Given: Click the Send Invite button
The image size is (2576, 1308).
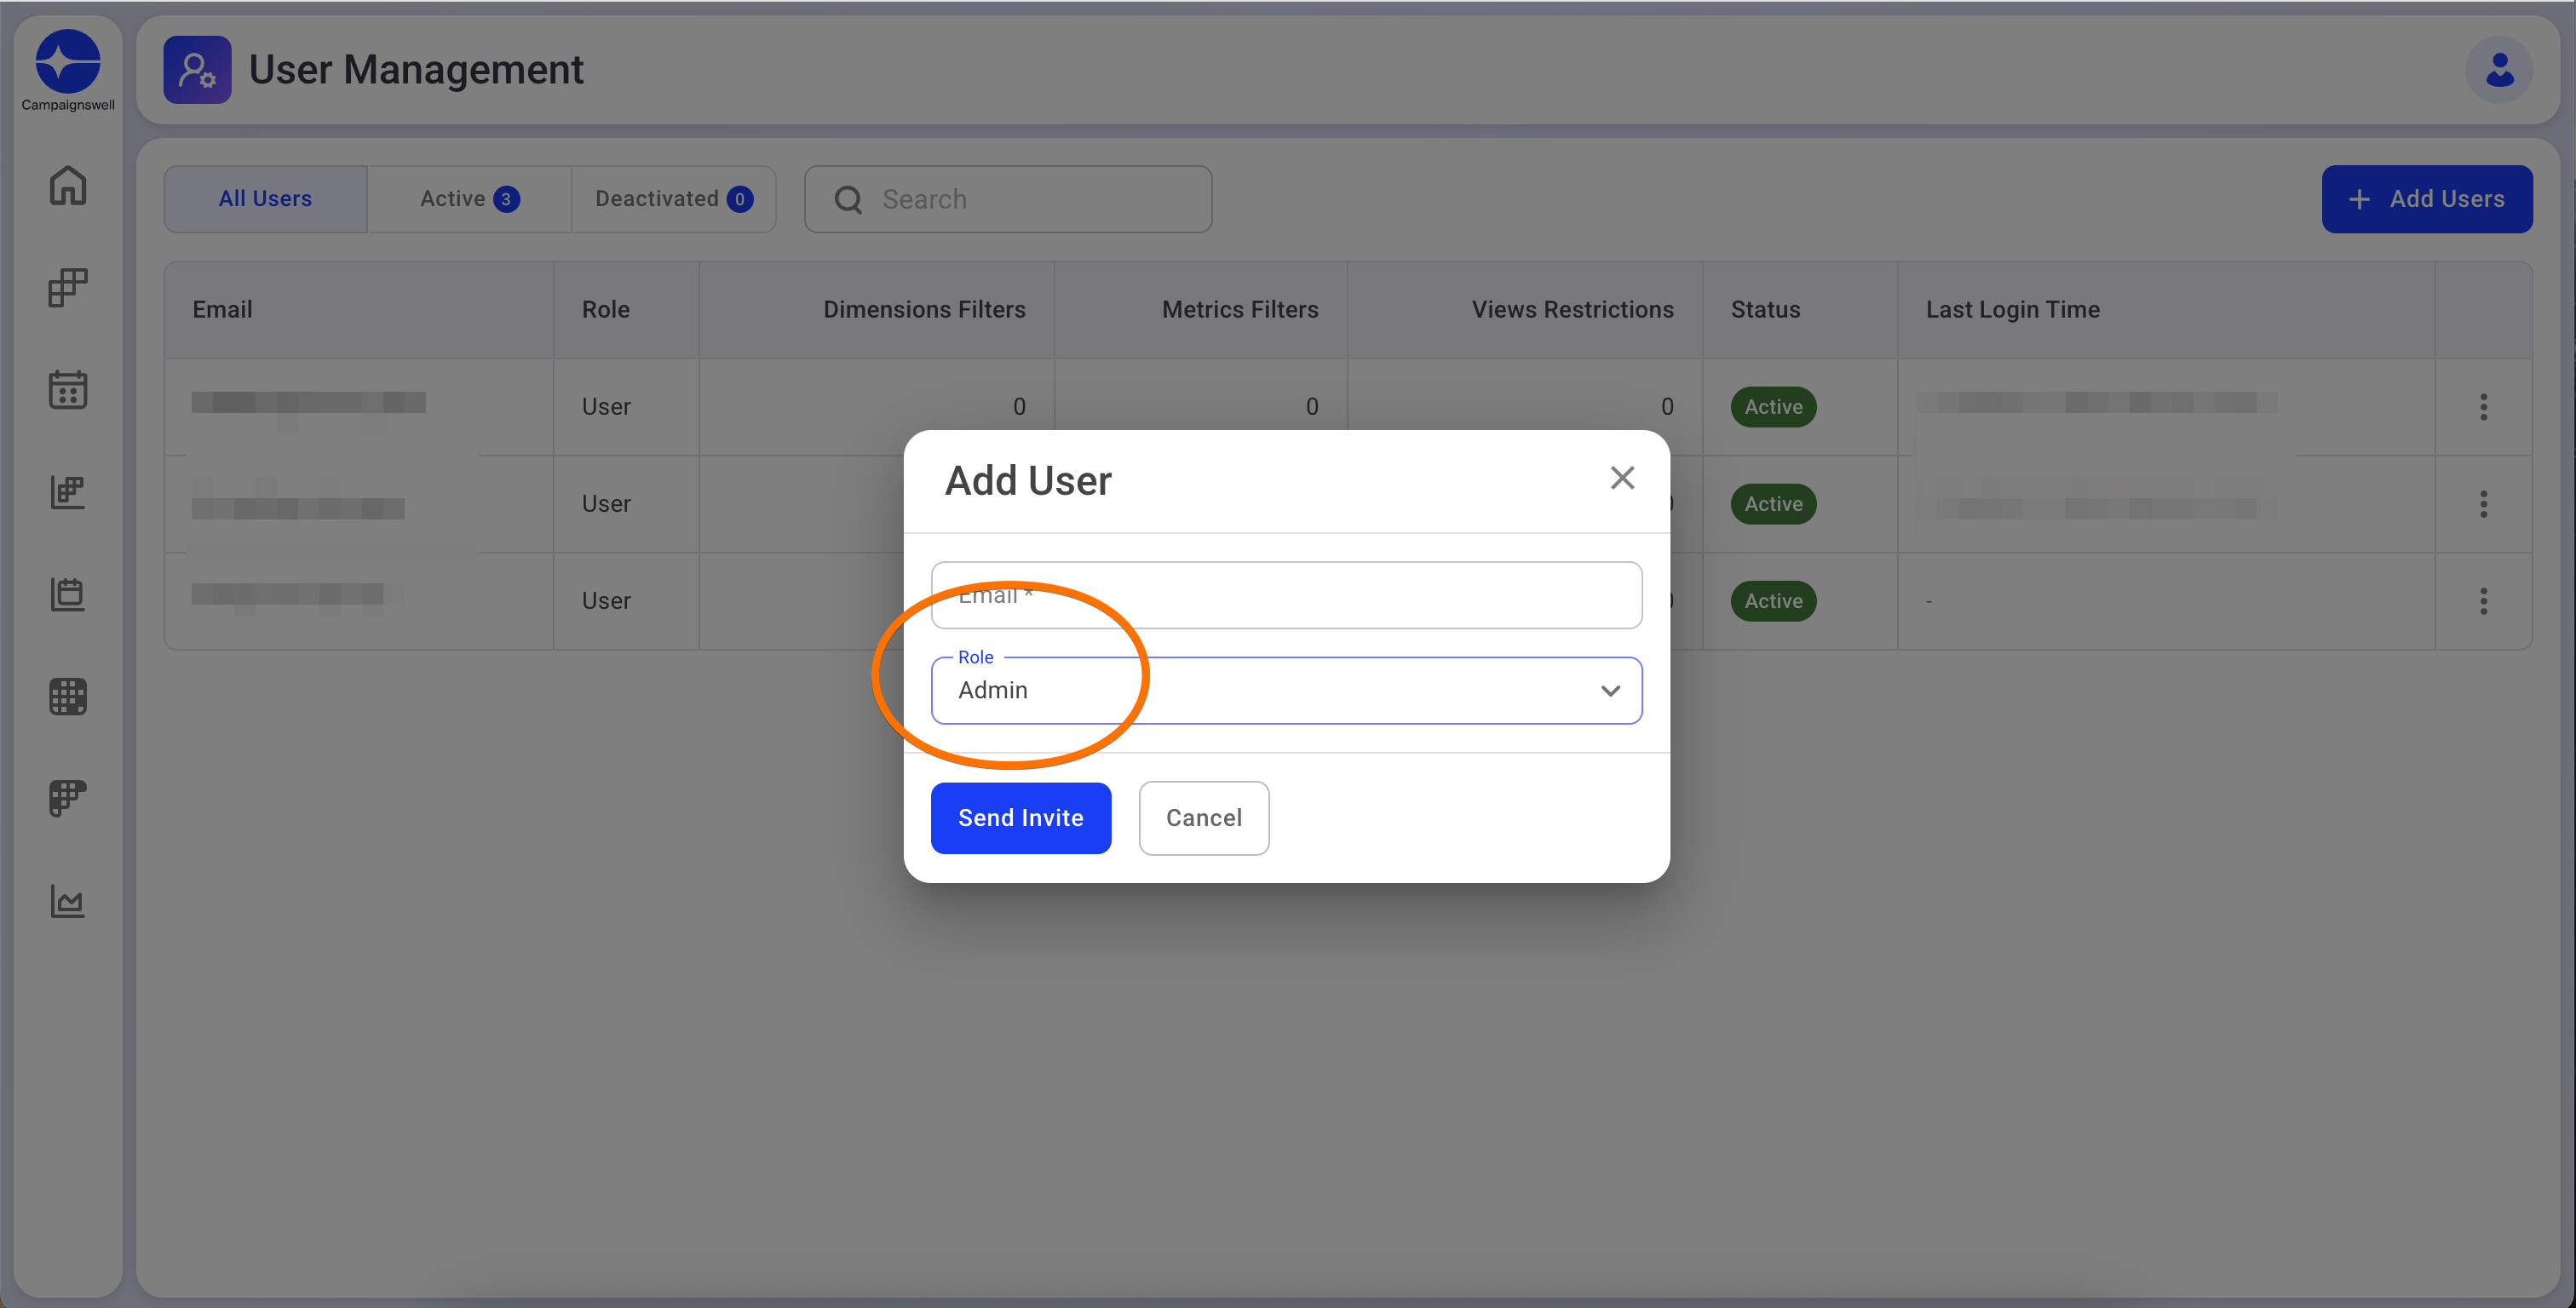Looking at the screenshot, I should (1020, 818).
